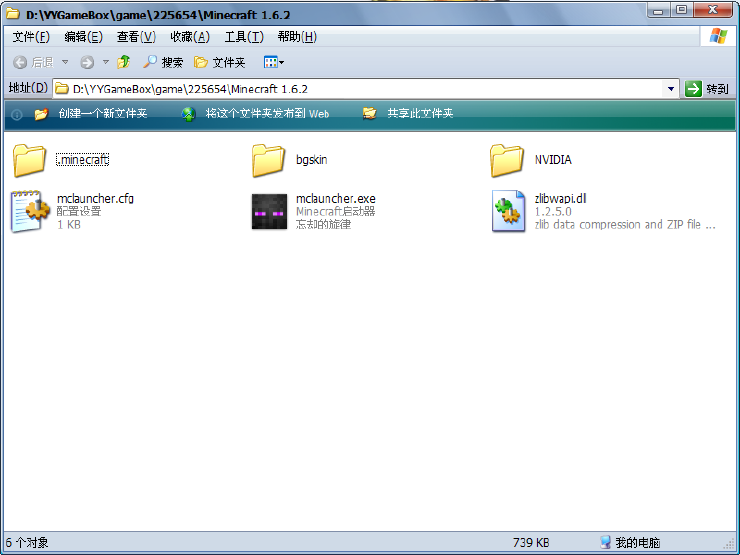Open the 帮助(H) menu
The height and width of the screenshot is (555, 740).
tap(297, 37)
